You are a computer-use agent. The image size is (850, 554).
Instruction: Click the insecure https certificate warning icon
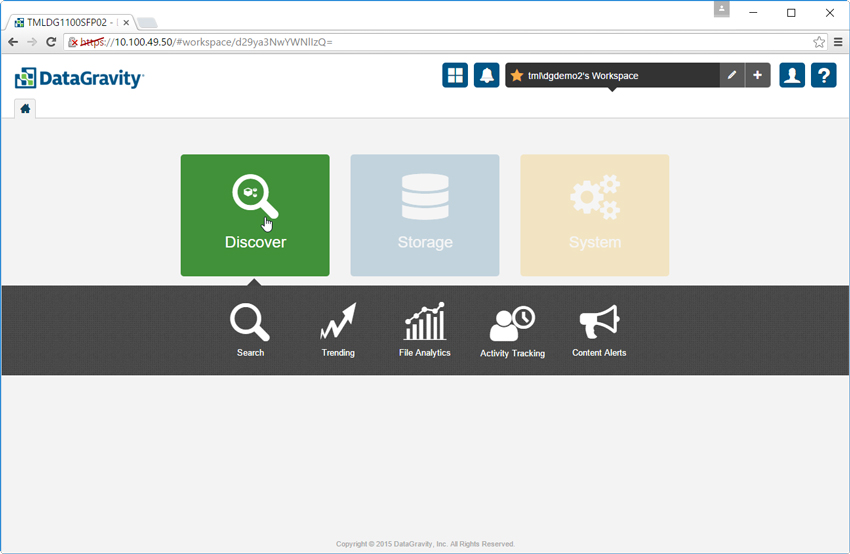click(73, 42)
